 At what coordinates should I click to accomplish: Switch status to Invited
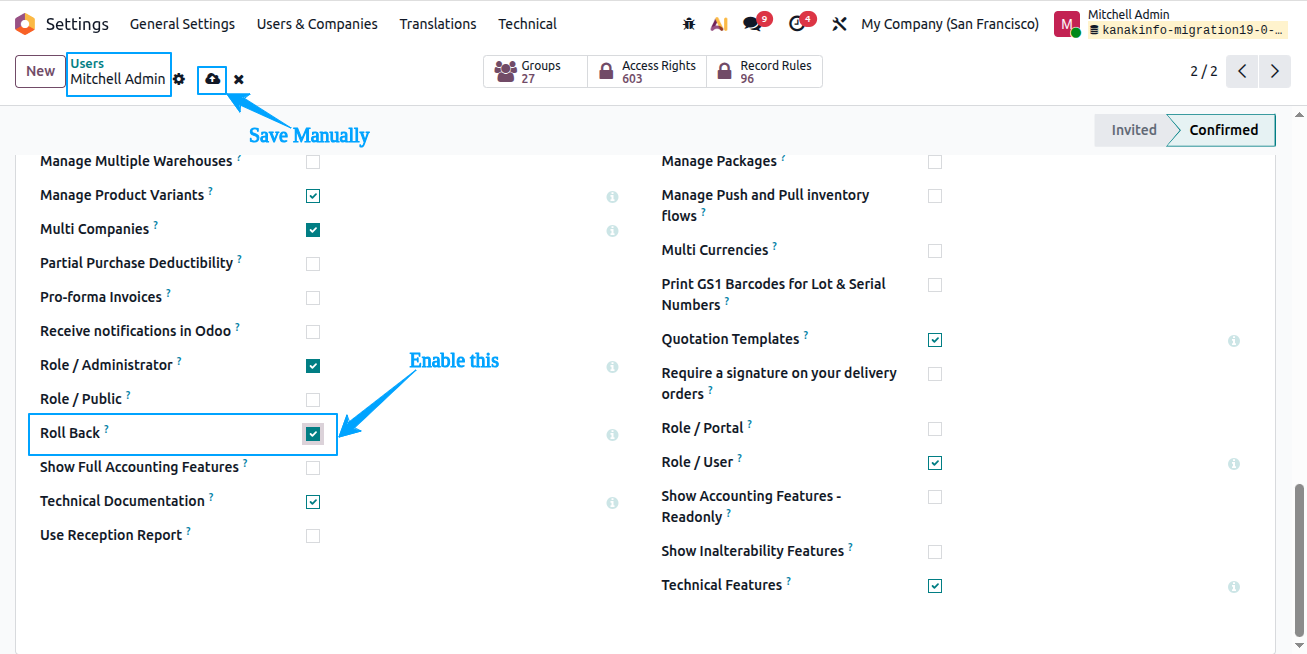coord(1133,130)
